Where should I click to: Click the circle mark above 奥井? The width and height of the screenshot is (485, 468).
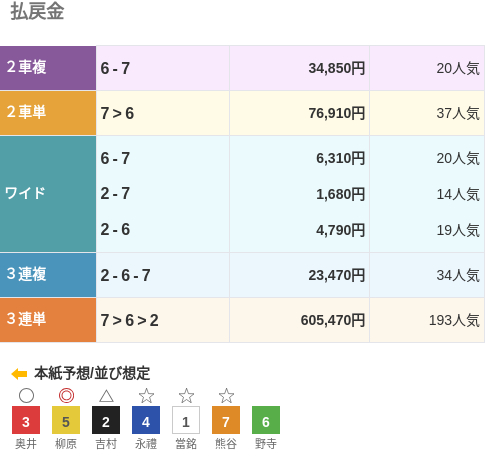pyautogui.click(x=26, y=396)
